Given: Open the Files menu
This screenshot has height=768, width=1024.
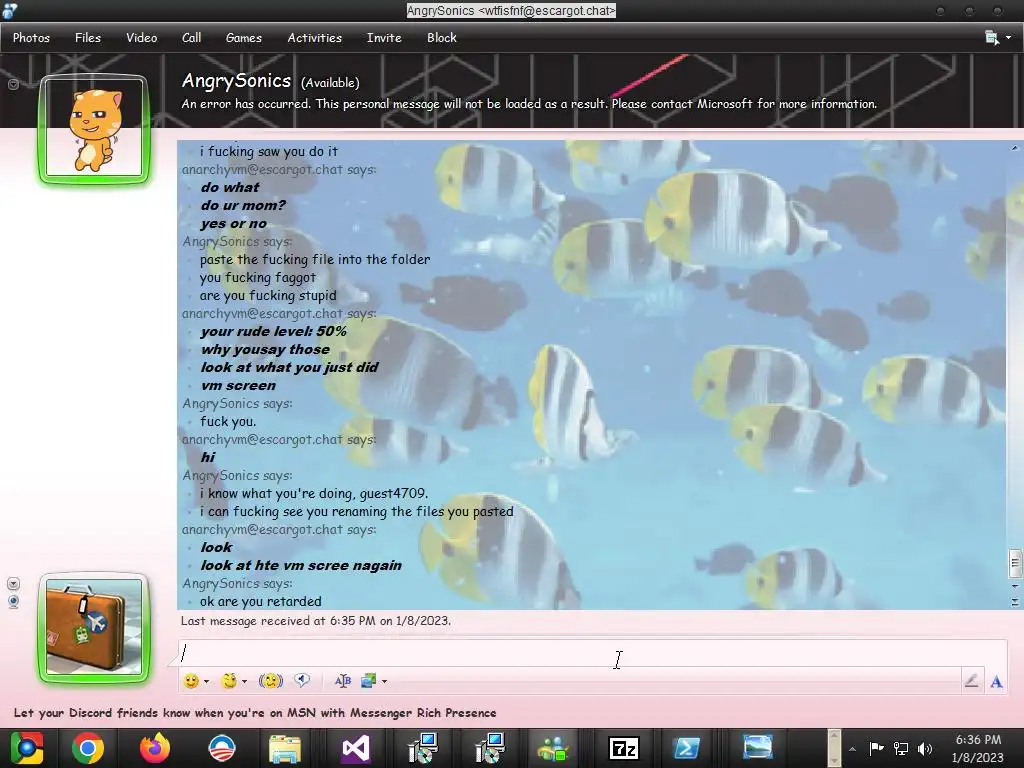Looking at the screenshot, I should (88, 38).
